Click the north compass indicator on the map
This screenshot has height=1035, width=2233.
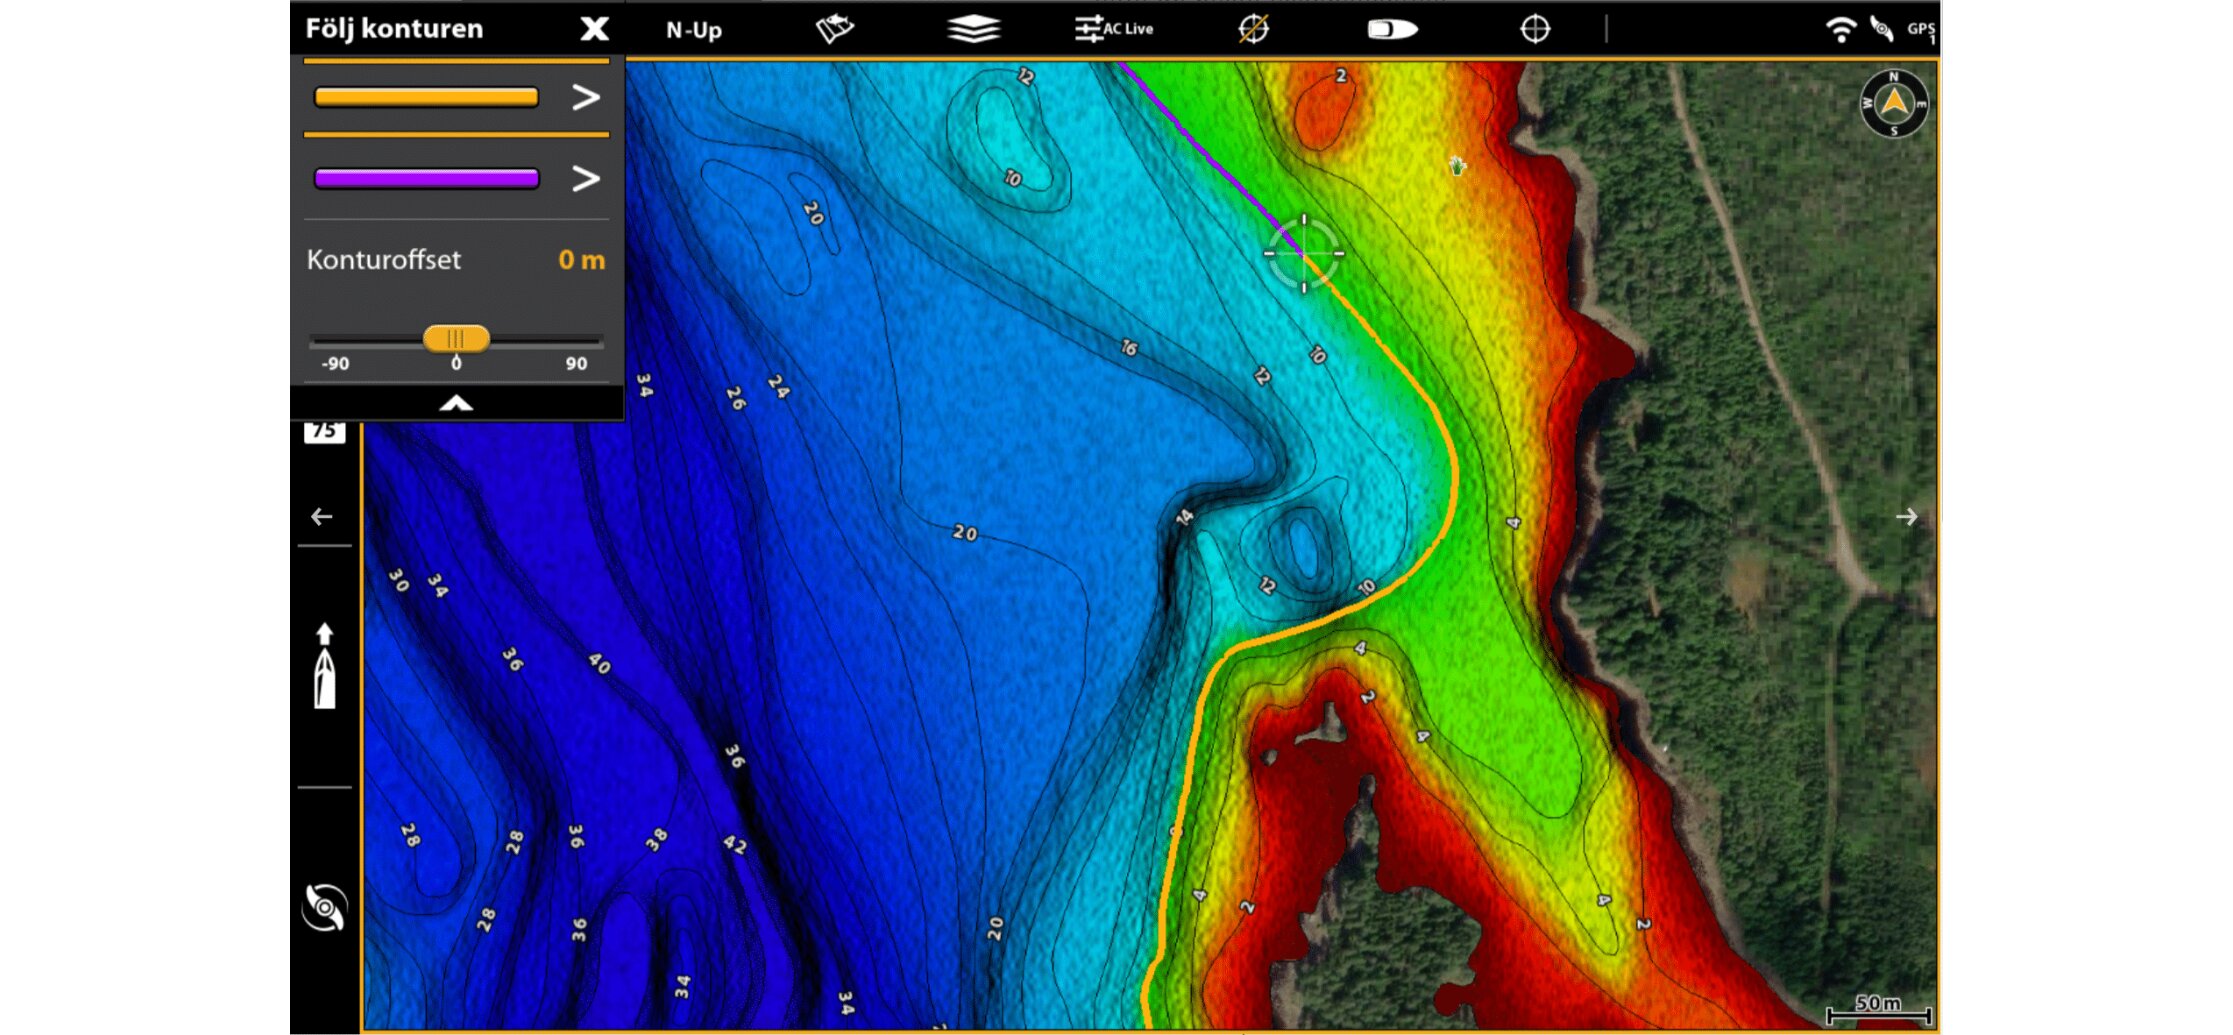(1893, 103)
